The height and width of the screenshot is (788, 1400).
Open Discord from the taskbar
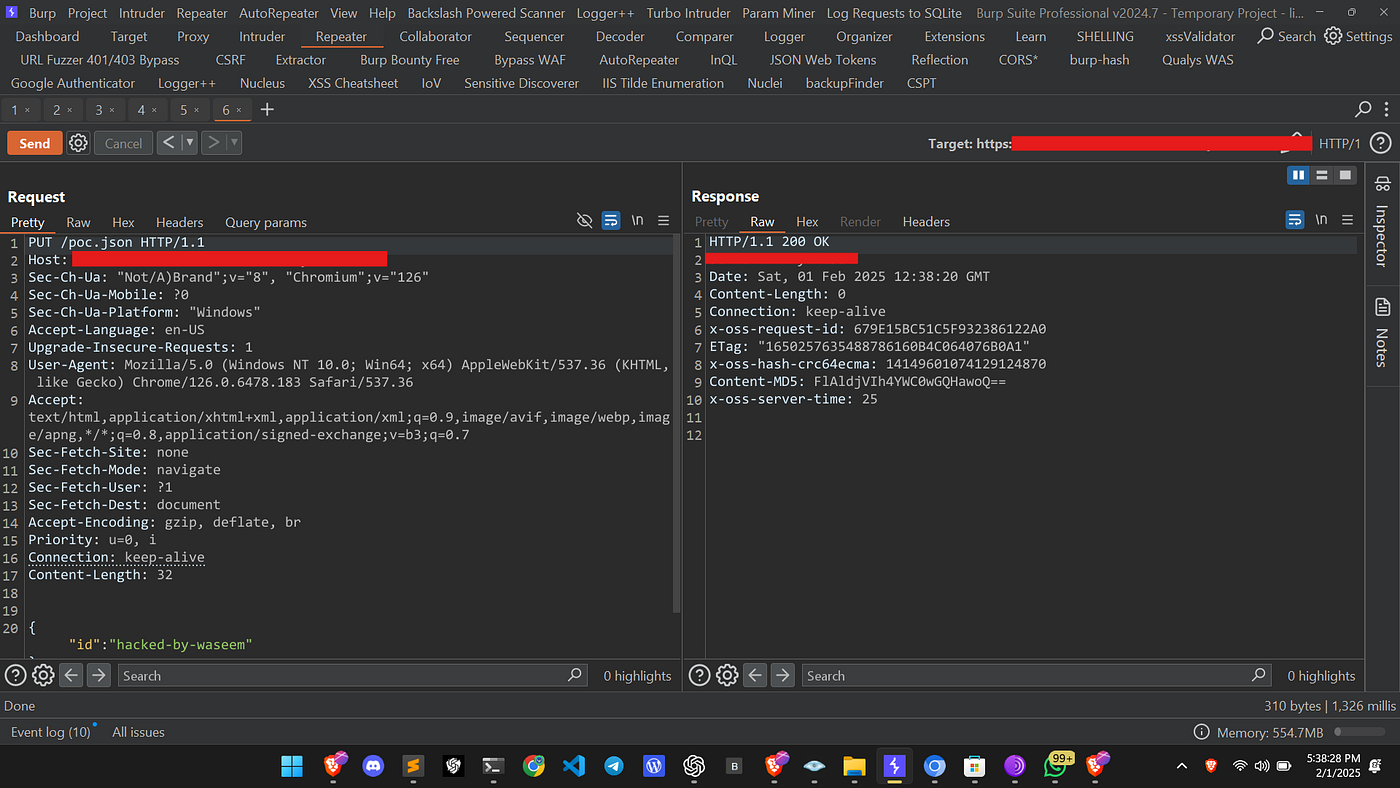(373, 766)
